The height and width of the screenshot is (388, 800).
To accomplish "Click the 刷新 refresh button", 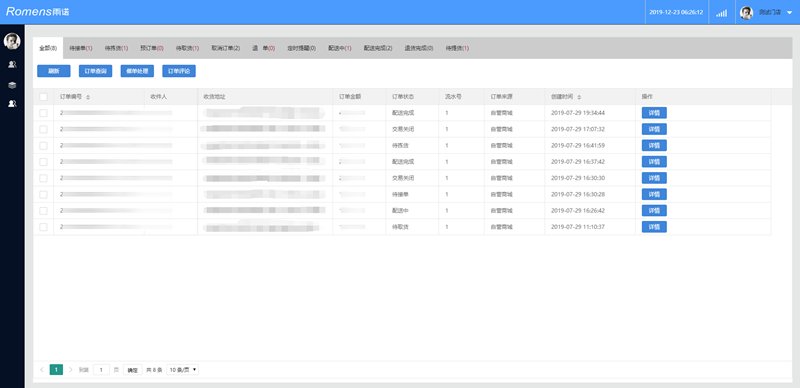I will tap(54, 71).
